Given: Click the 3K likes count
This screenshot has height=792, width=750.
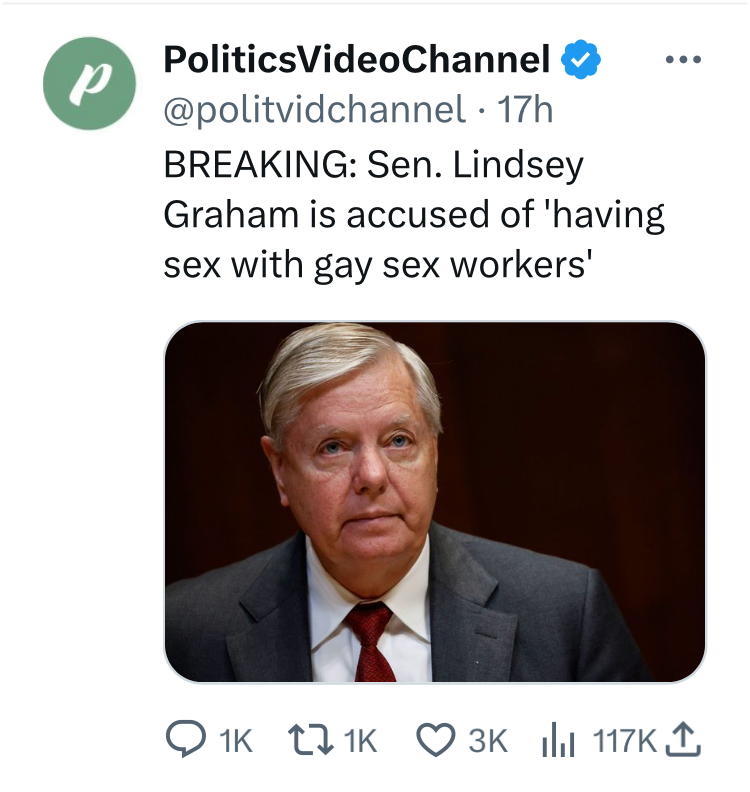Looking at the screenshot, I should pyautogui.click(x=487, y=741).
